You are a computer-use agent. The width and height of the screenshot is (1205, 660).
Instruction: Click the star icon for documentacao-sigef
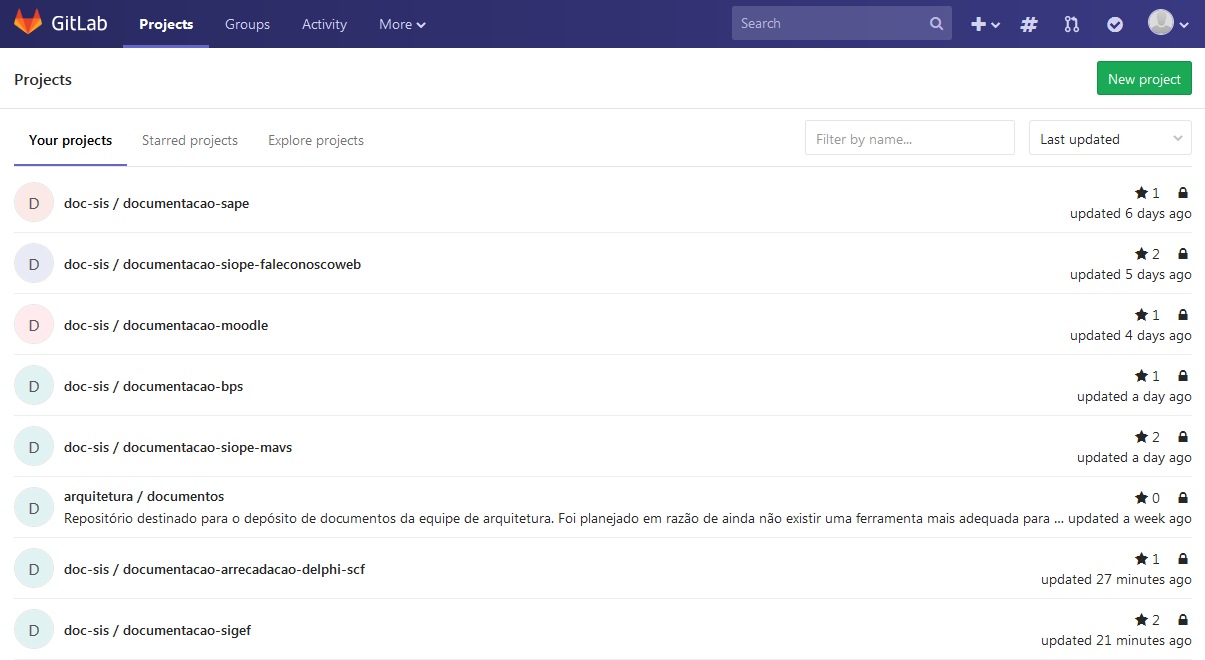tap(1141, 620)
